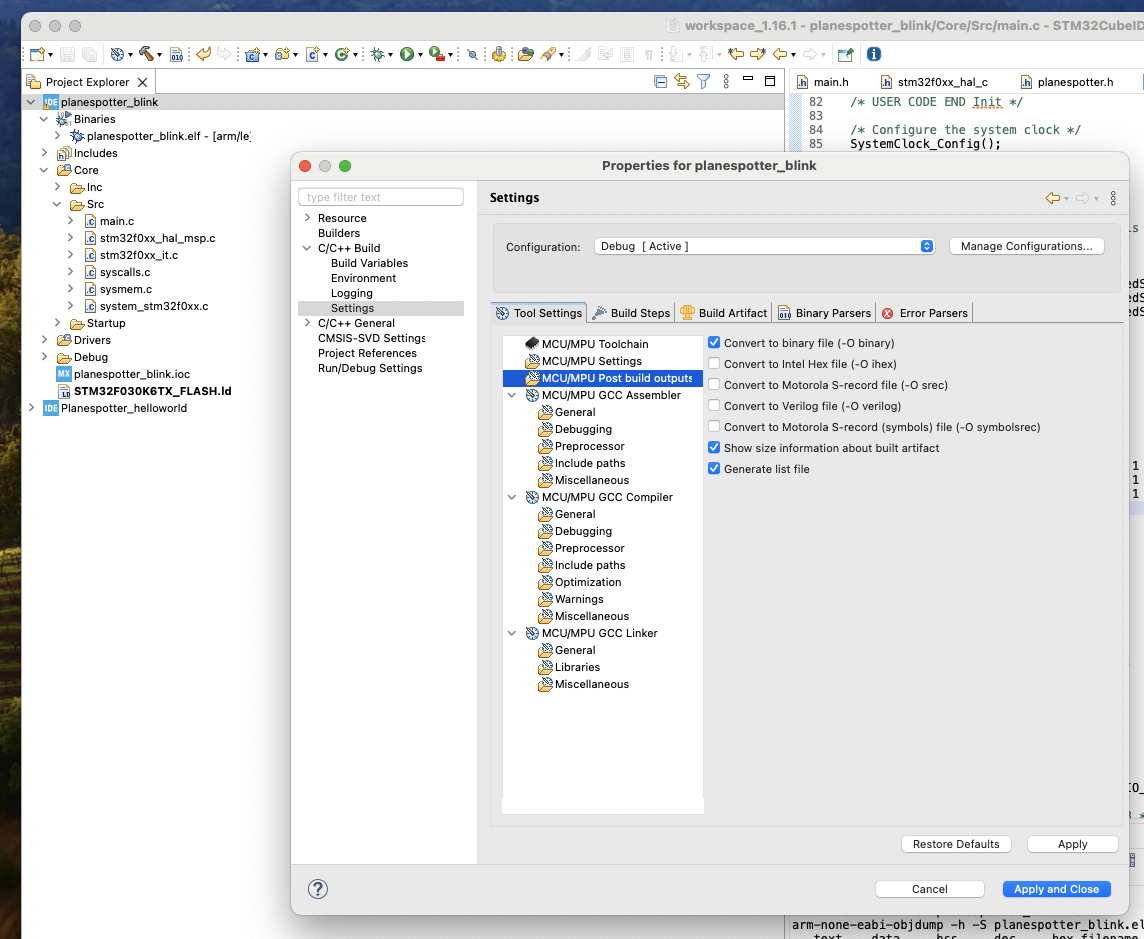Select Libraries under GCC Linker

pos(577,667)
